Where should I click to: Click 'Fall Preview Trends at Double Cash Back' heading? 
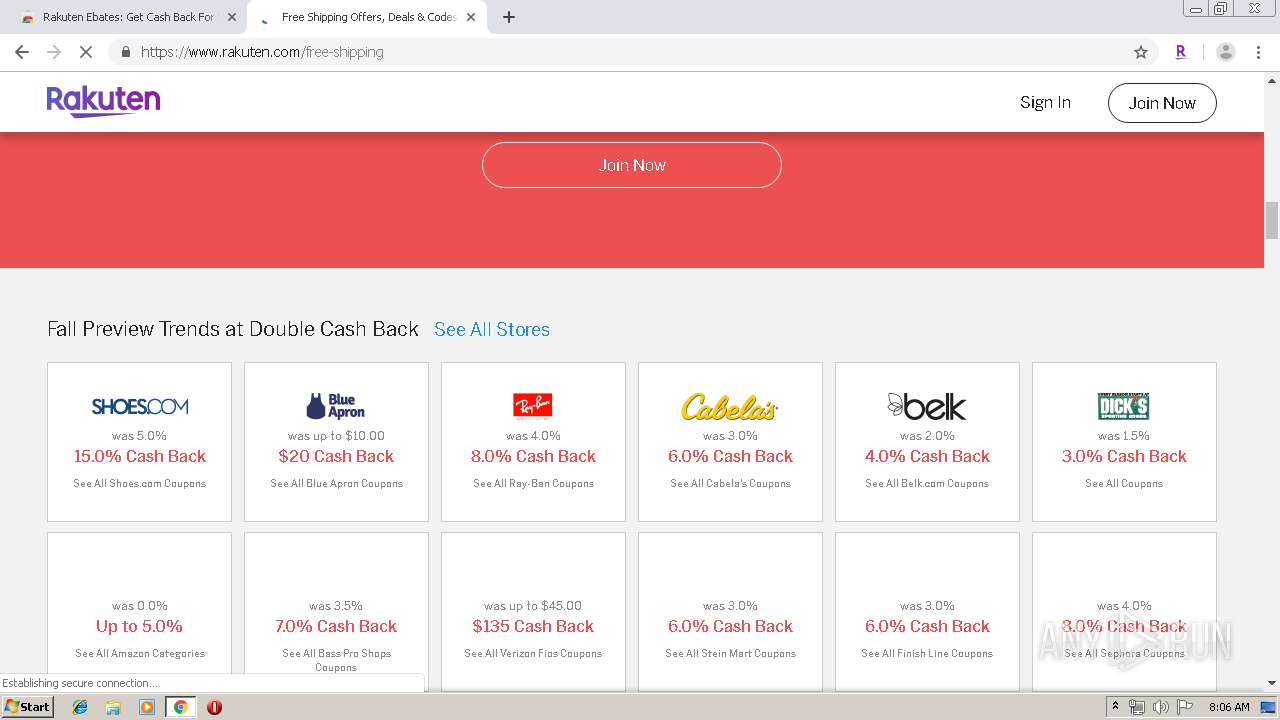pyautogui.click(x=233, y=329)
